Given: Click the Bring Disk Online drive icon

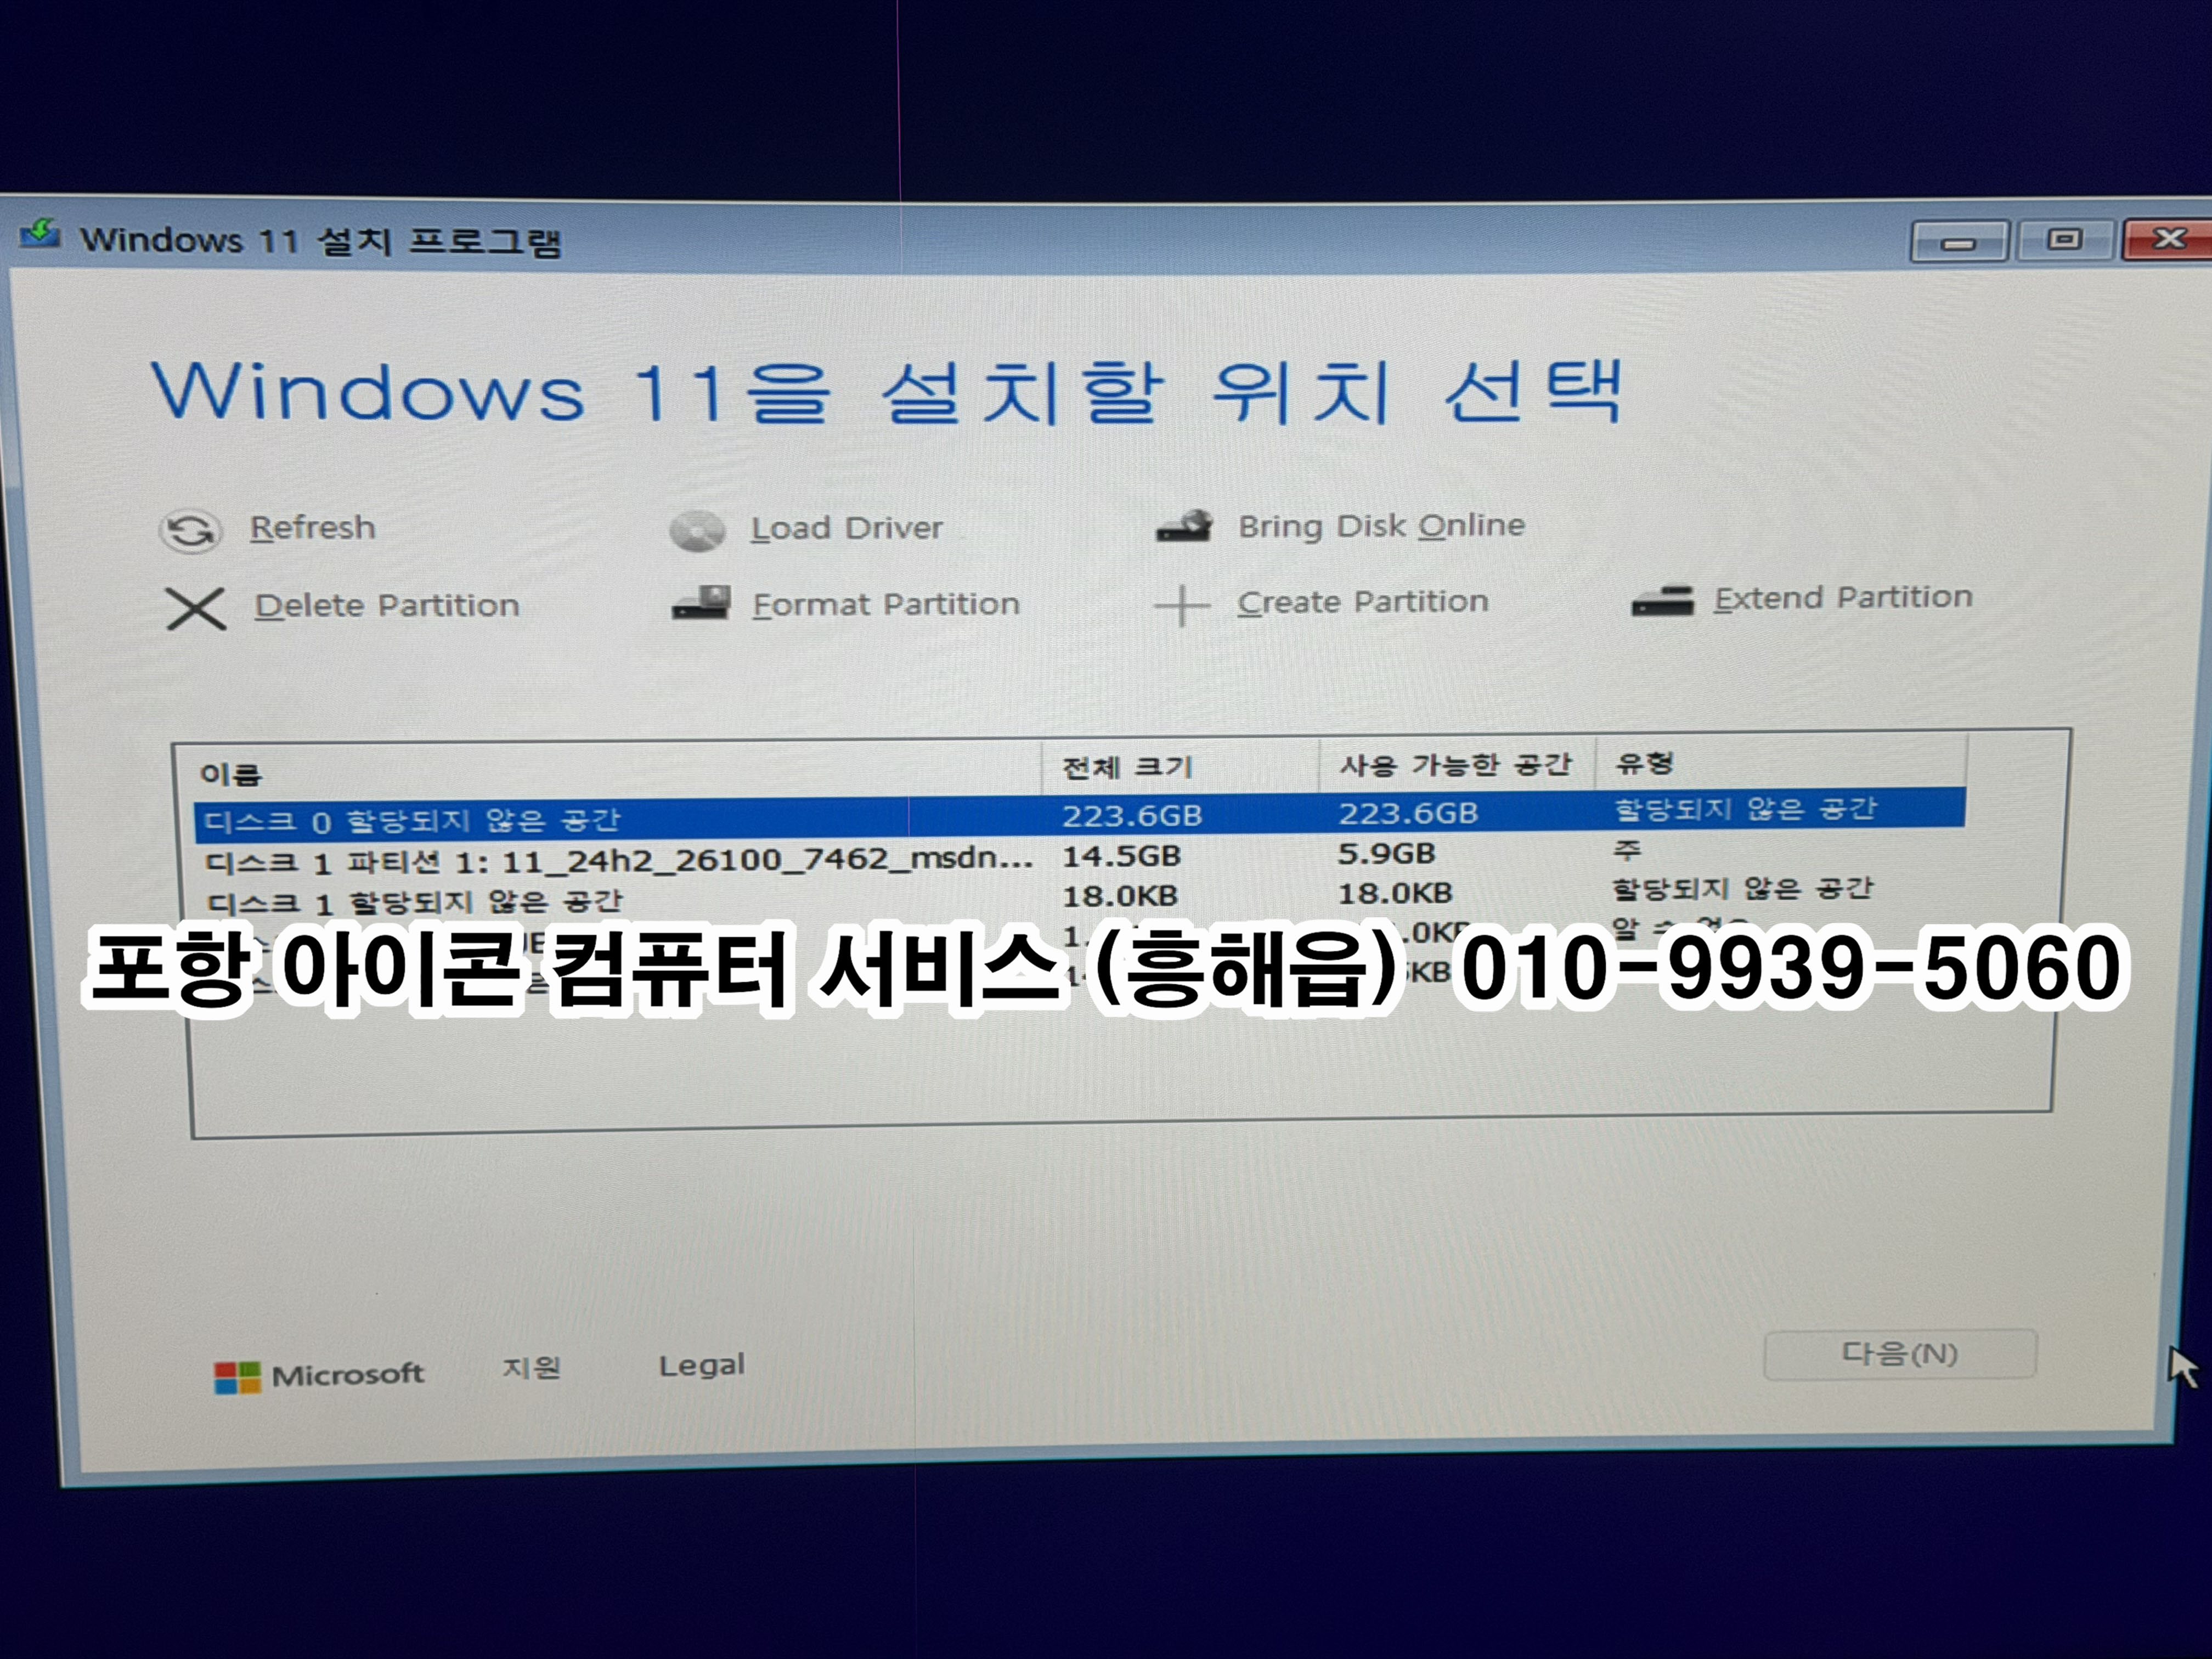Looking at the screenshot, I should click(1184, 526).
